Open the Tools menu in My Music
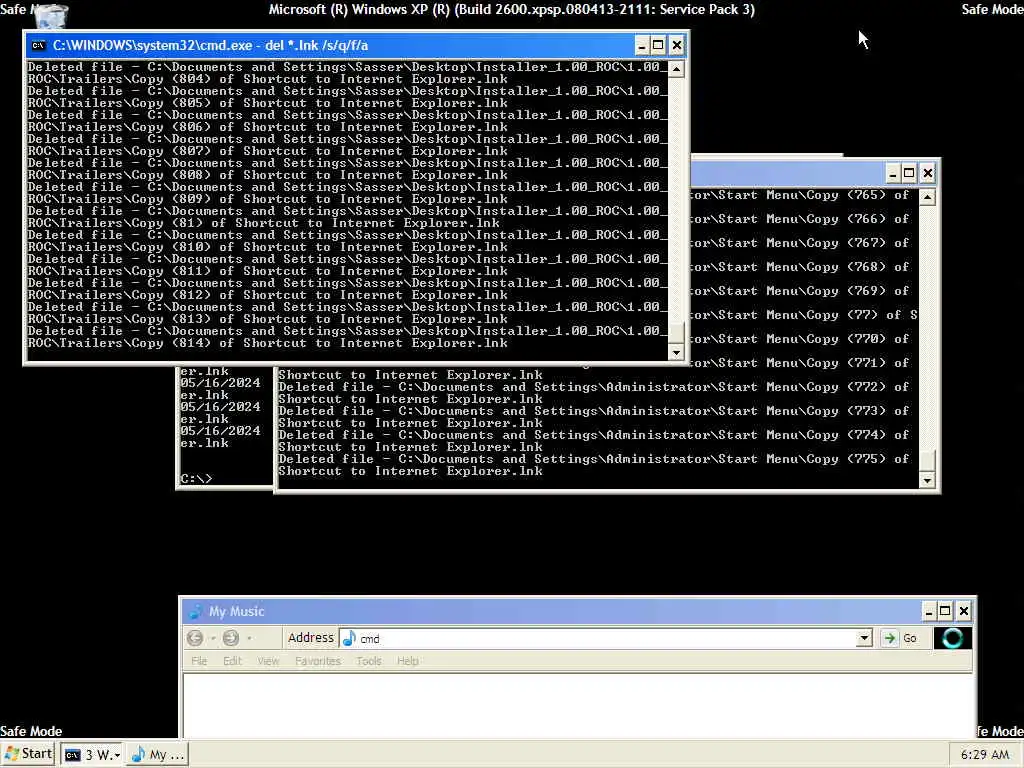This screenshot has width=1024, height=768. (x=369, y=661)
